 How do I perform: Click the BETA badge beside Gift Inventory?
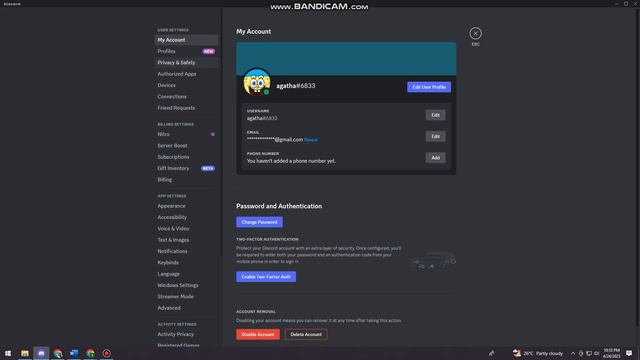point(208,168)
